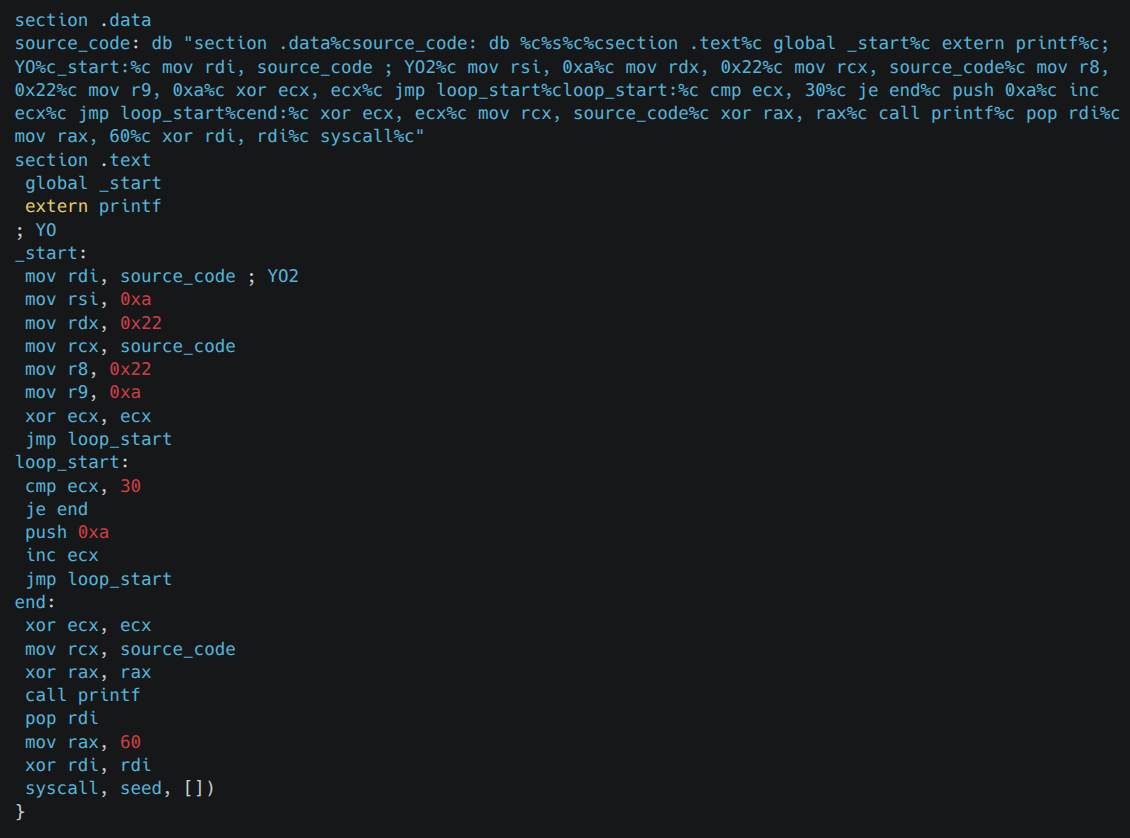
Task: Click red "0xa" in the mov r9 line
Action: [125, 393]
